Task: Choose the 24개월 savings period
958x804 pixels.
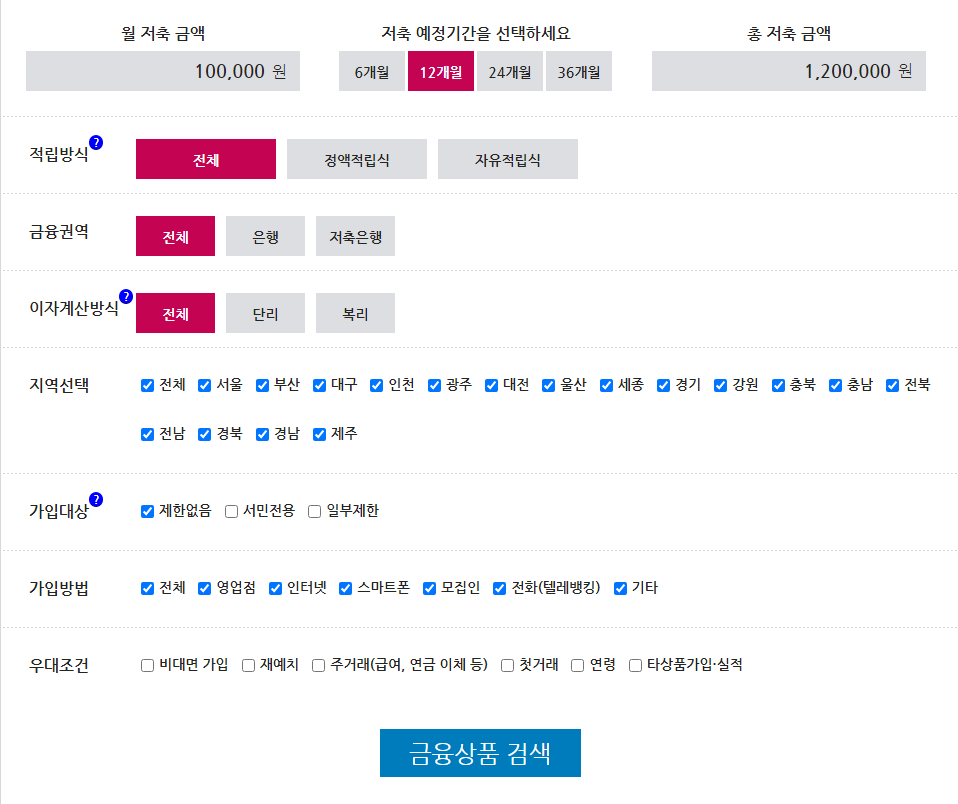Action: coord(509,71)
